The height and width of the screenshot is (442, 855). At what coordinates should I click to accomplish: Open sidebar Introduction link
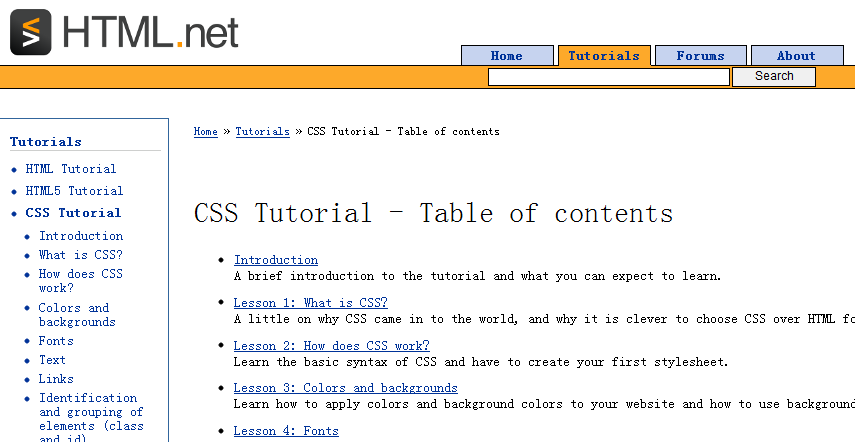(81, 236)
